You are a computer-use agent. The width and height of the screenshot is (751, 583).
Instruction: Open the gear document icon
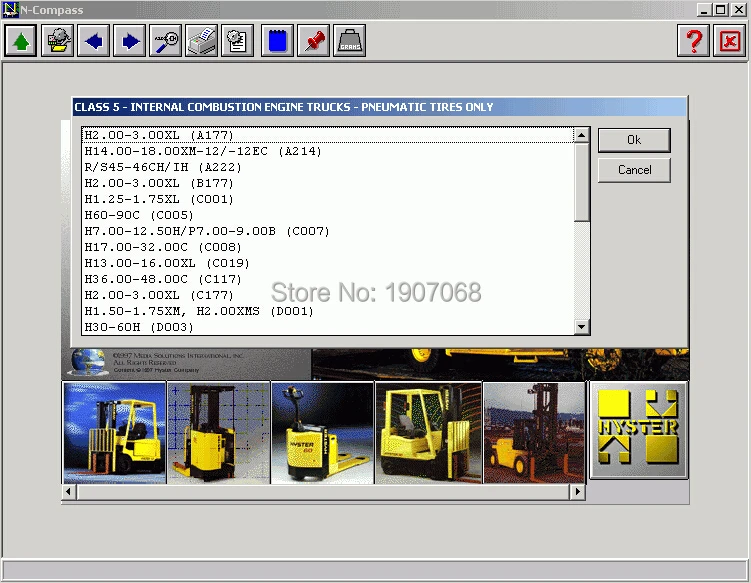[x=237, y=41]
